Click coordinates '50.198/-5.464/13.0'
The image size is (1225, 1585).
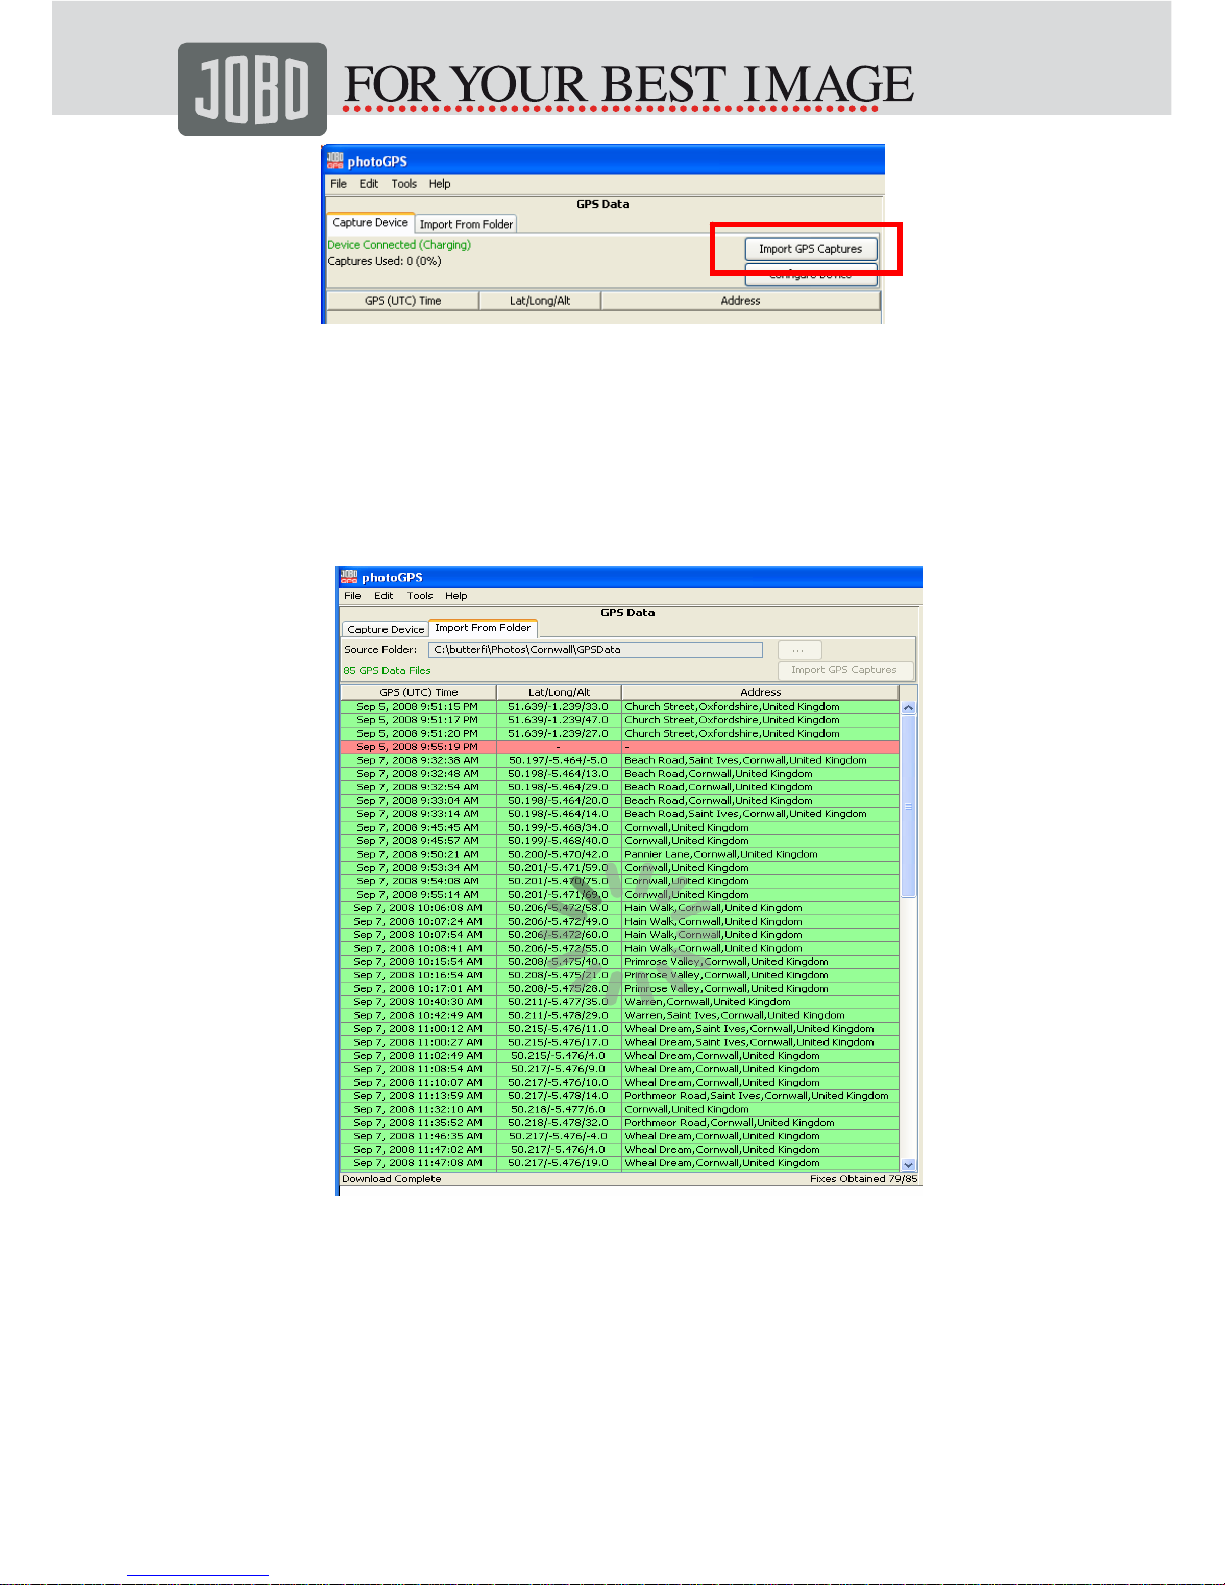558,774
